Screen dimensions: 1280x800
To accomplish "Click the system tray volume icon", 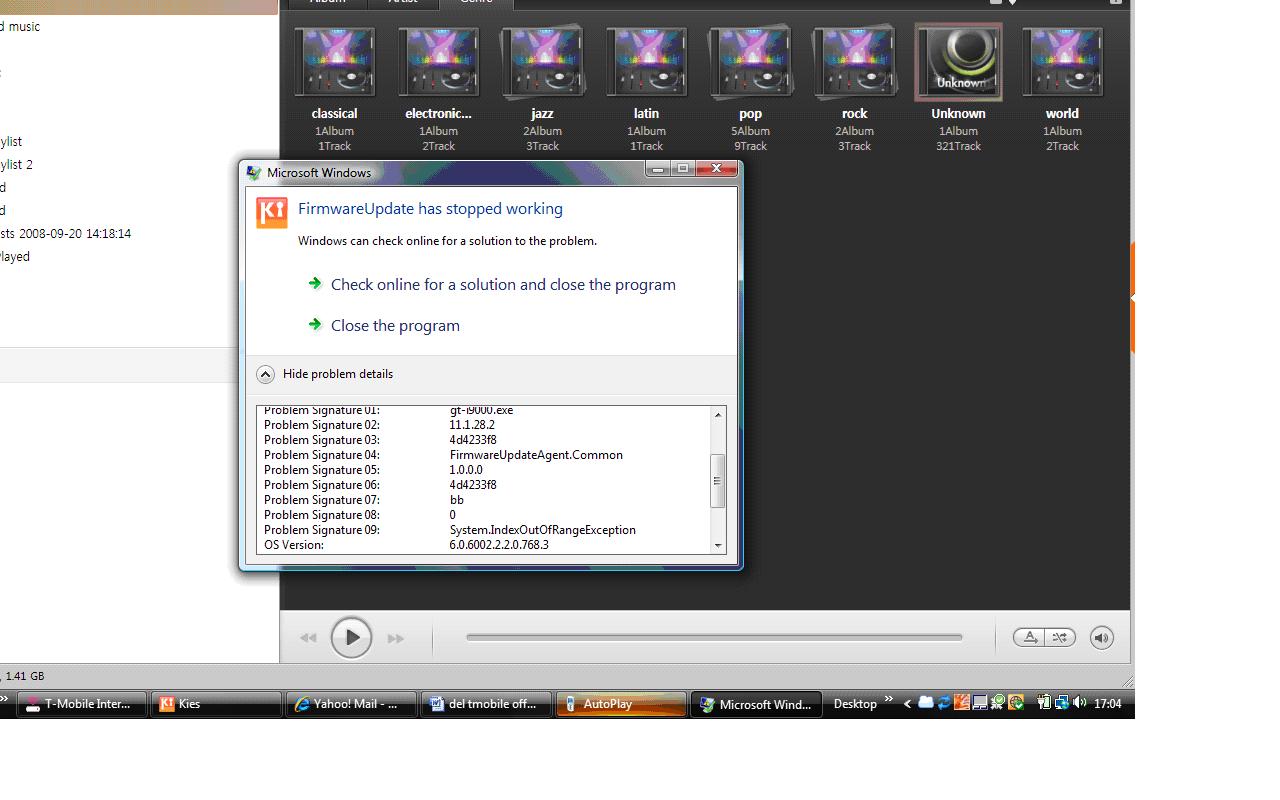I will [1079, 703].
